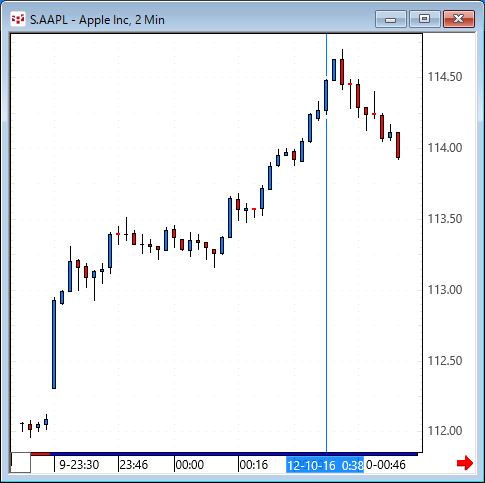The width and height of the screenshot is (485, 483).
Task: Click the 23:46 time axis label
Action: (x=133, y=465)
